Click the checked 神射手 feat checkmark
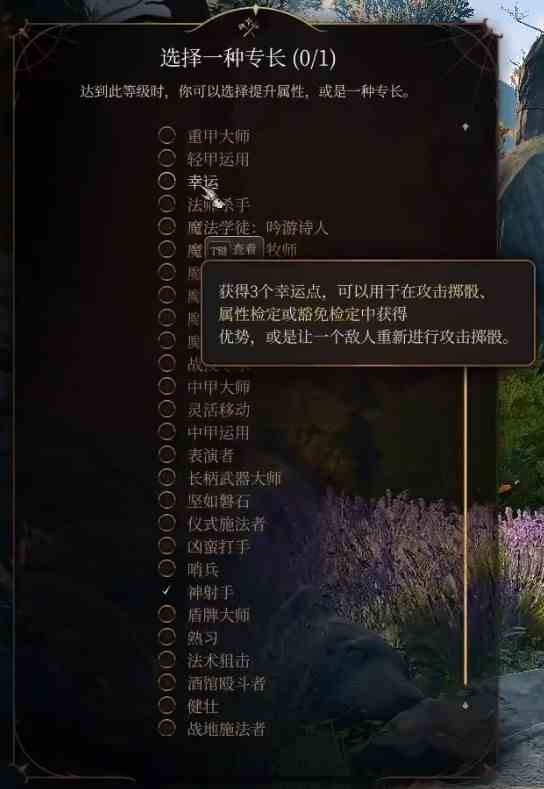544x789 pixels. click(167, 592)
